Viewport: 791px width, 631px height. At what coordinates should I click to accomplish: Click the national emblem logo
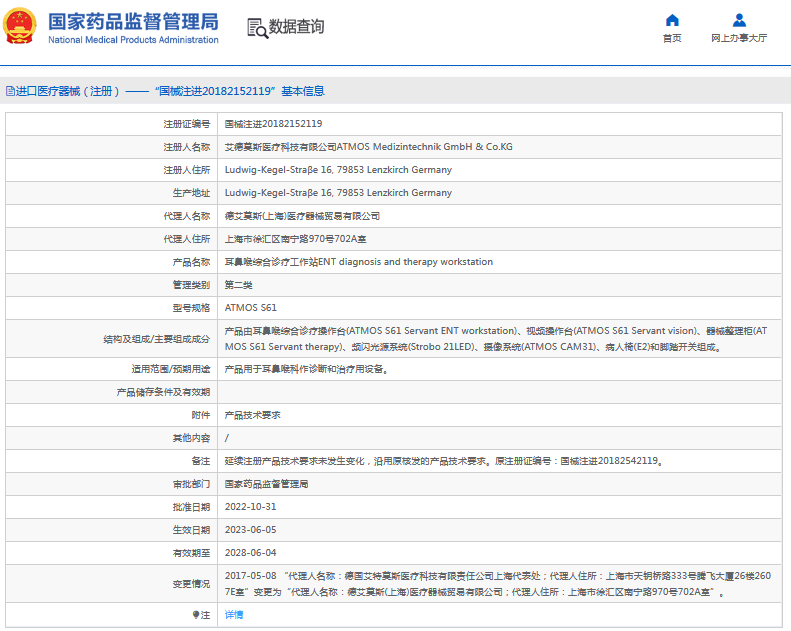[20, 26]
